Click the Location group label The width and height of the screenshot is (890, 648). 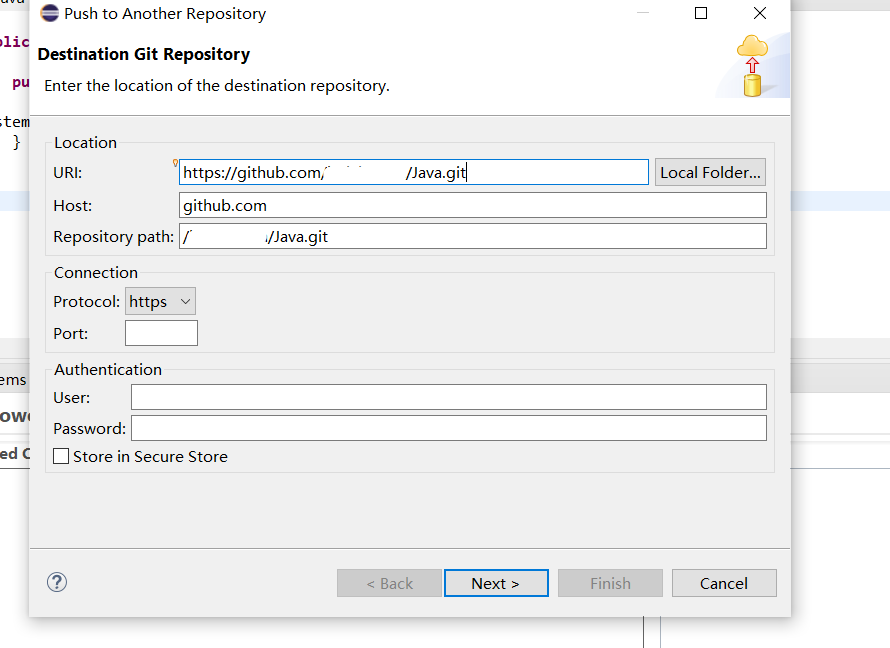85,142
